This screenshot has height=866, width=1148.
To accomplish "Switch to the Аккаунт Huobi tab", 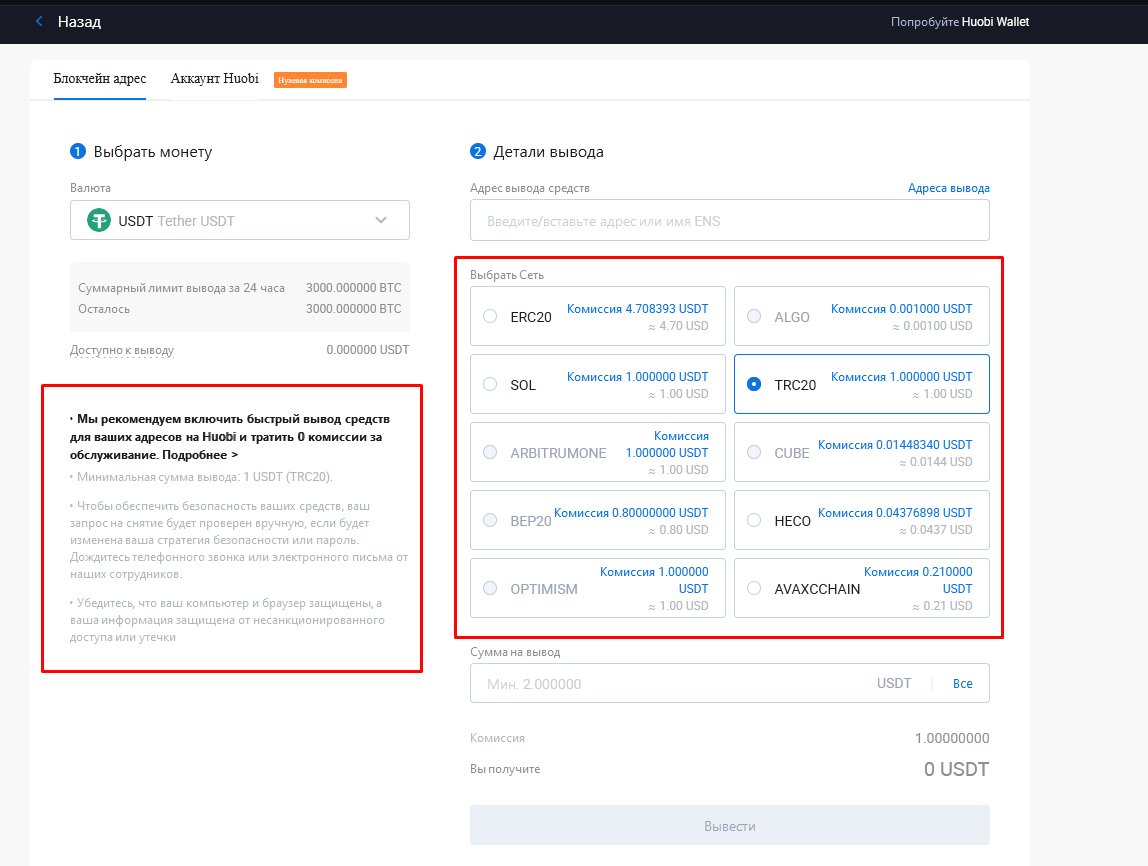I will coord(214,79).
